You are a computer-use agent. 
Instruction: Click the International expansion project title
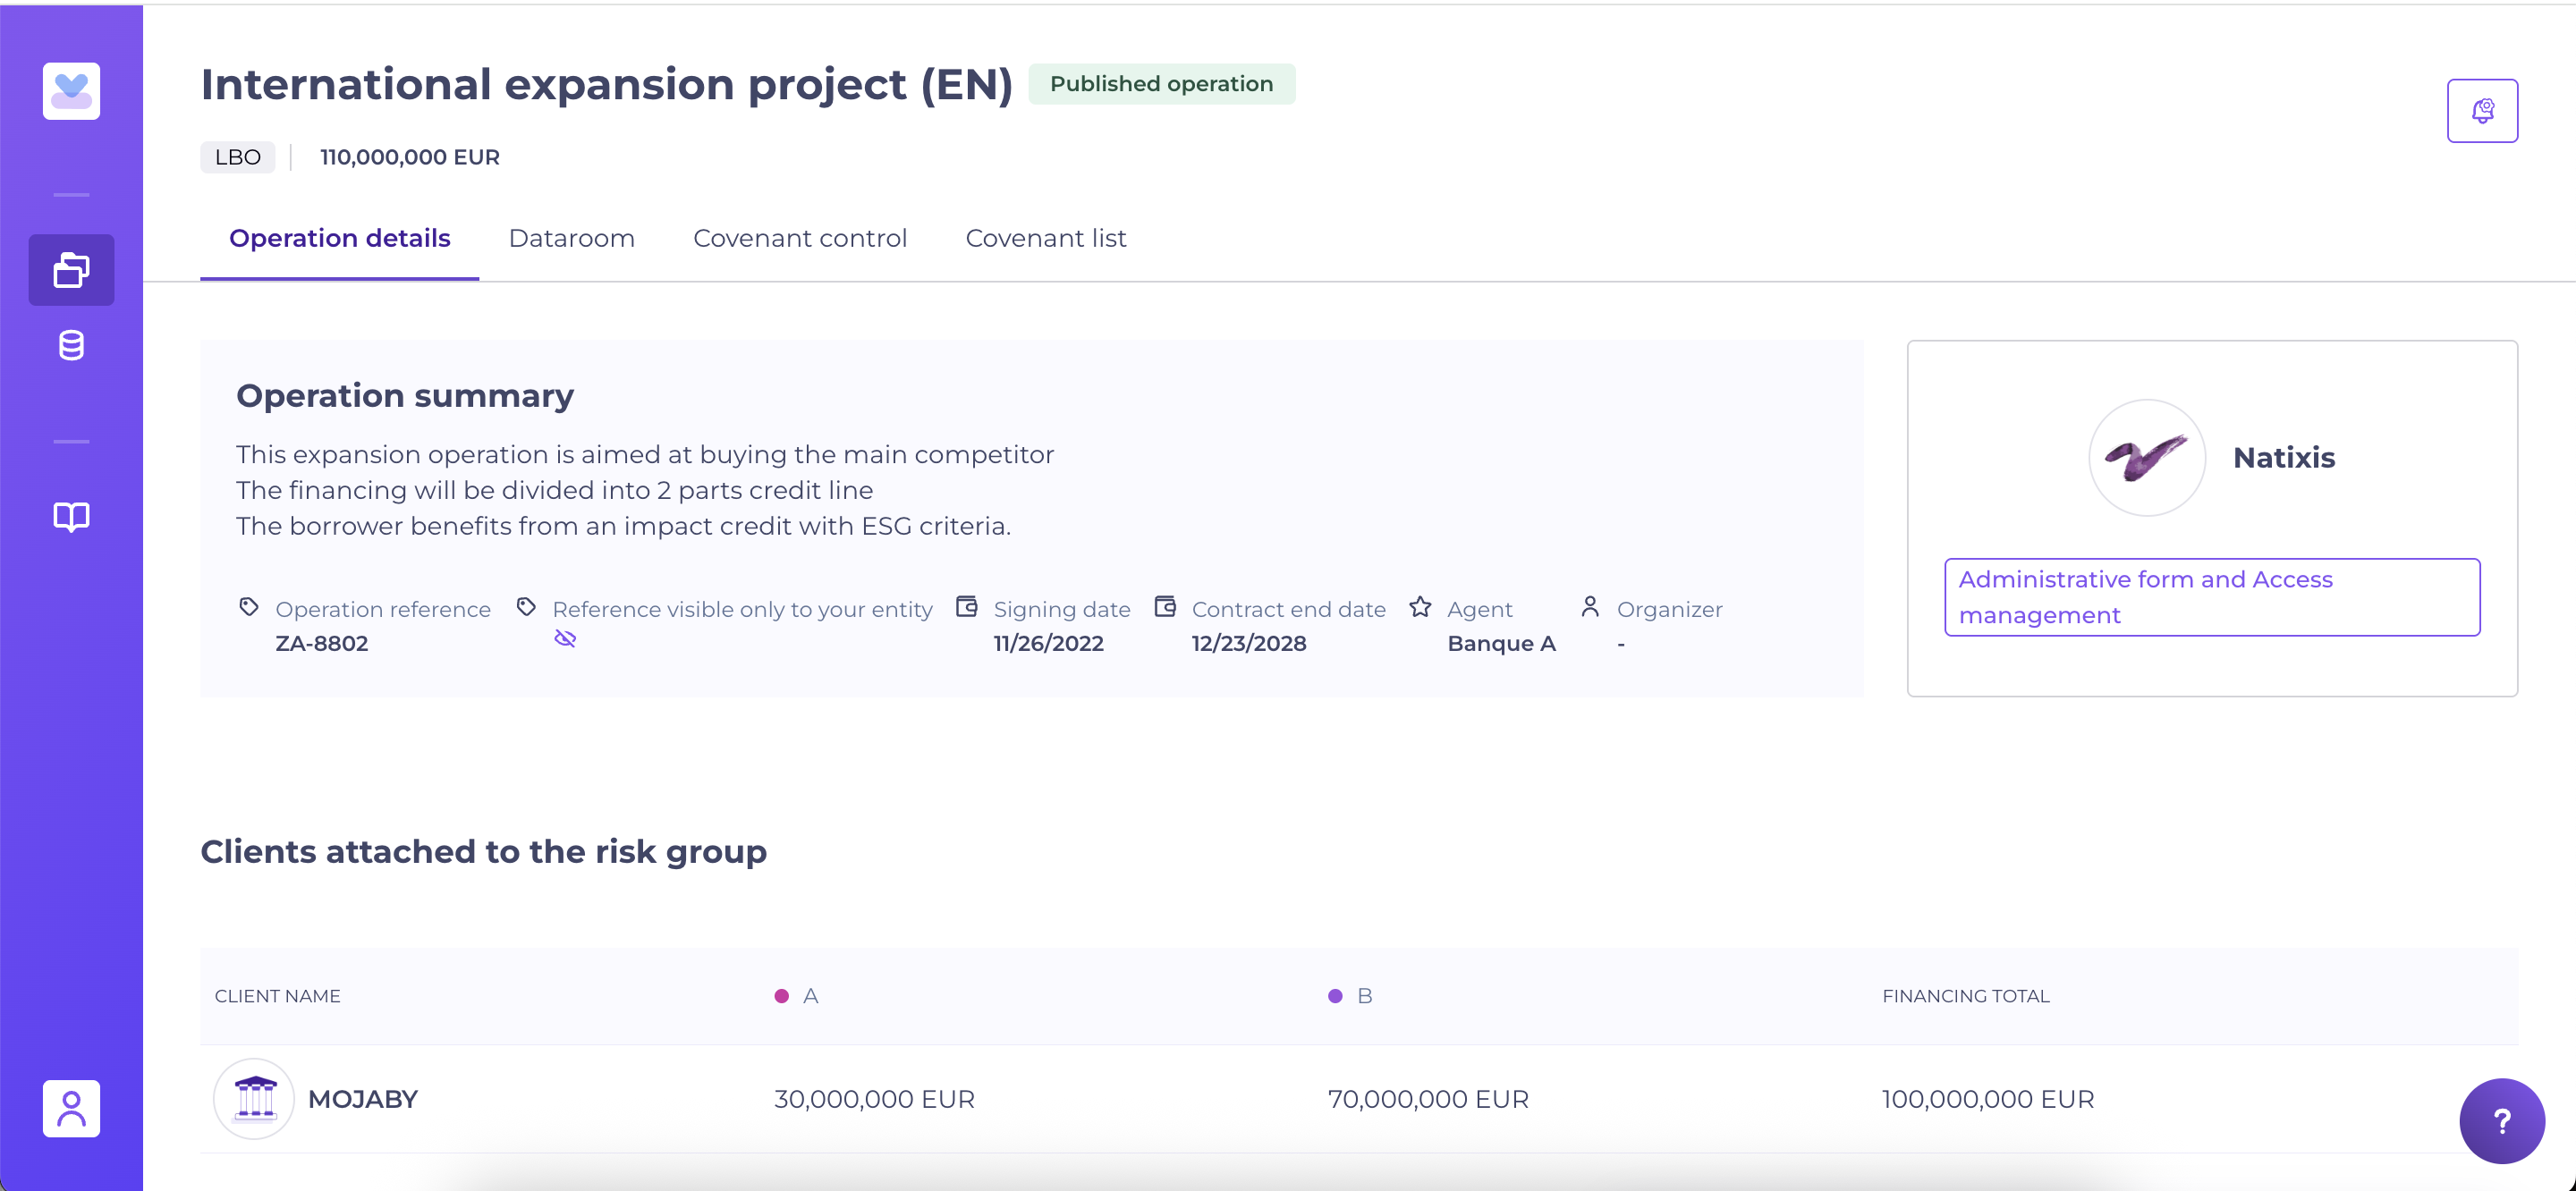pos(606,84)
